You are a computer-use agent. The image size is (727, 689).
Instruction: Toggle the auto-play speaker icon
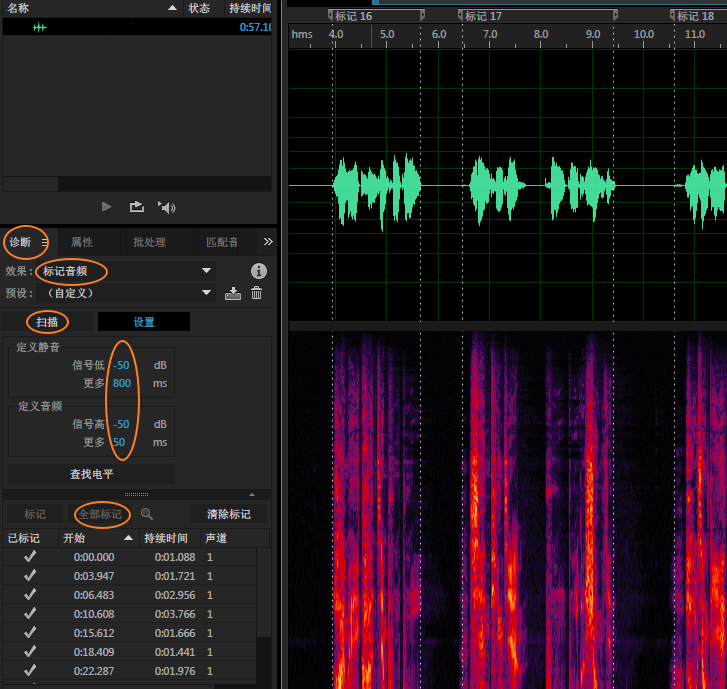pyautogui.click(x=166, y=207)
